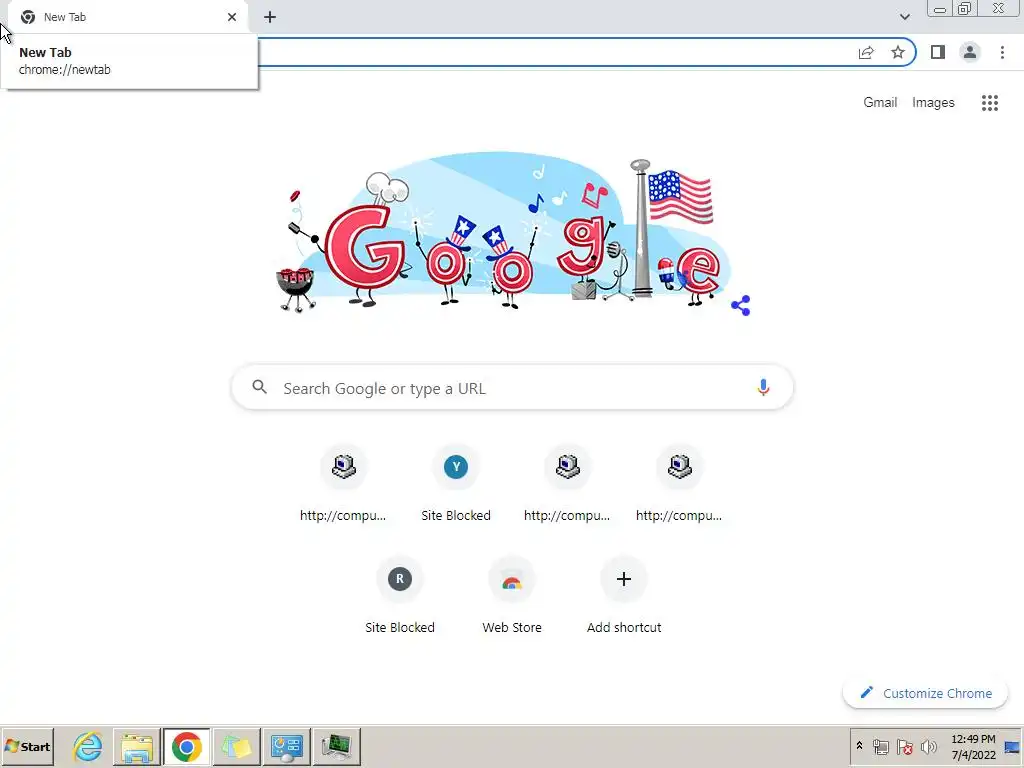This screenshot has width=1024, height=768.
Task: Open Chrome's three-dot menu
Action: pyautogui.click(x=1002, y=52)
